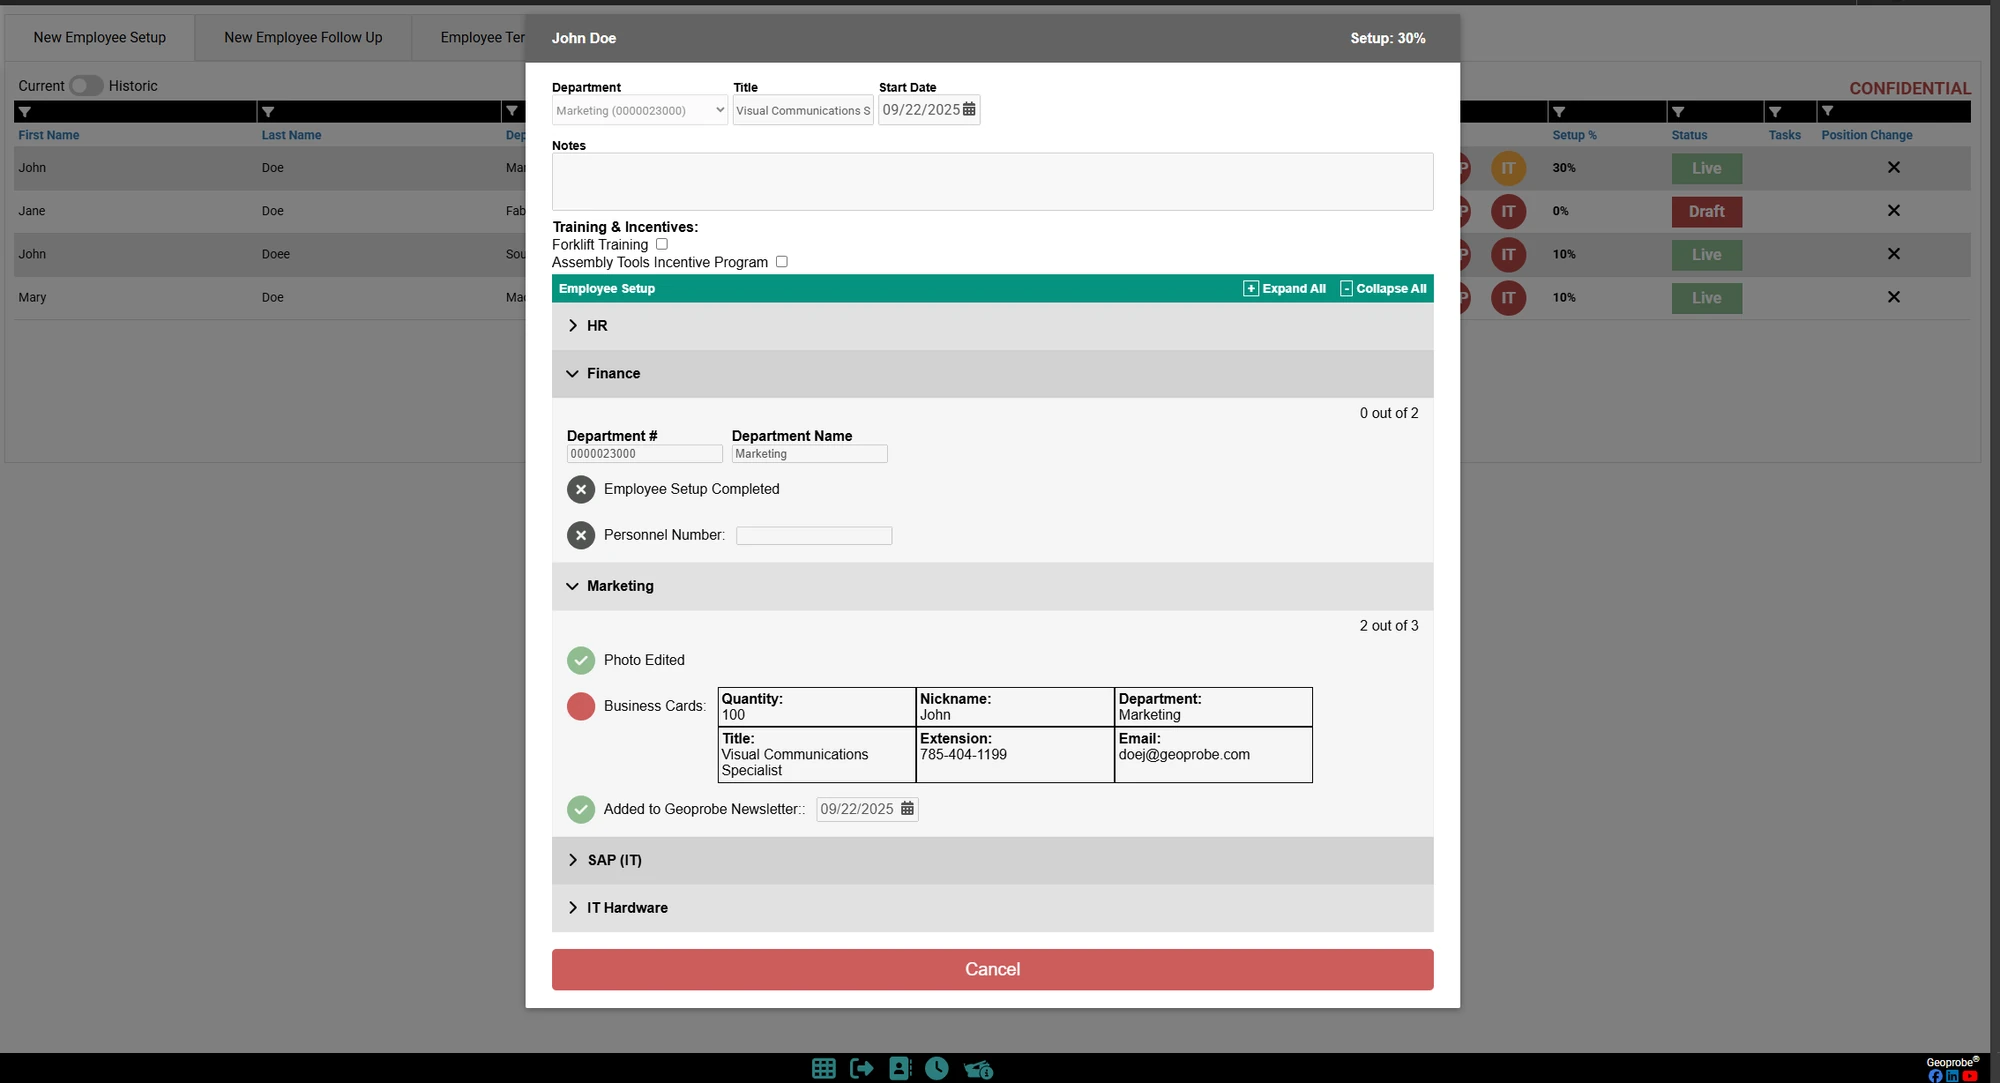Click the Personnel Number X status icon

pos(581,535)
